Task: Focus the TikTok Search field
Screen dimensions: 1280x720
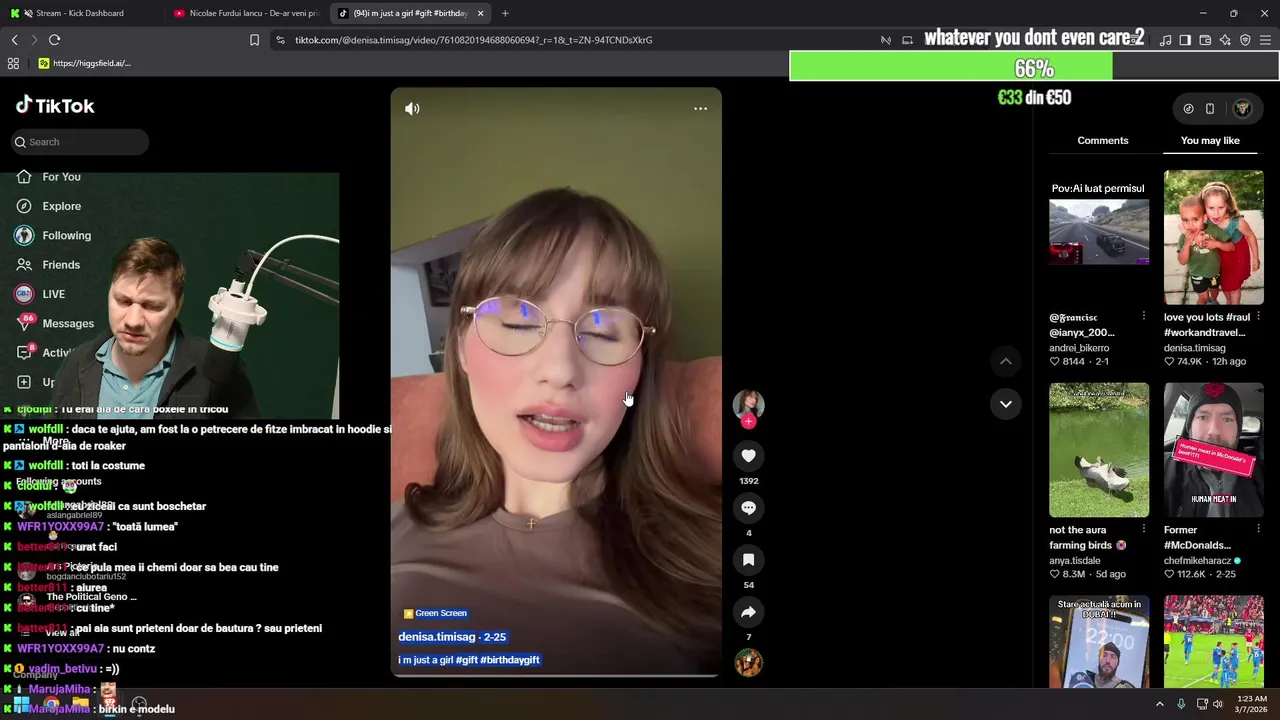Action: click(x=80, y=142)
